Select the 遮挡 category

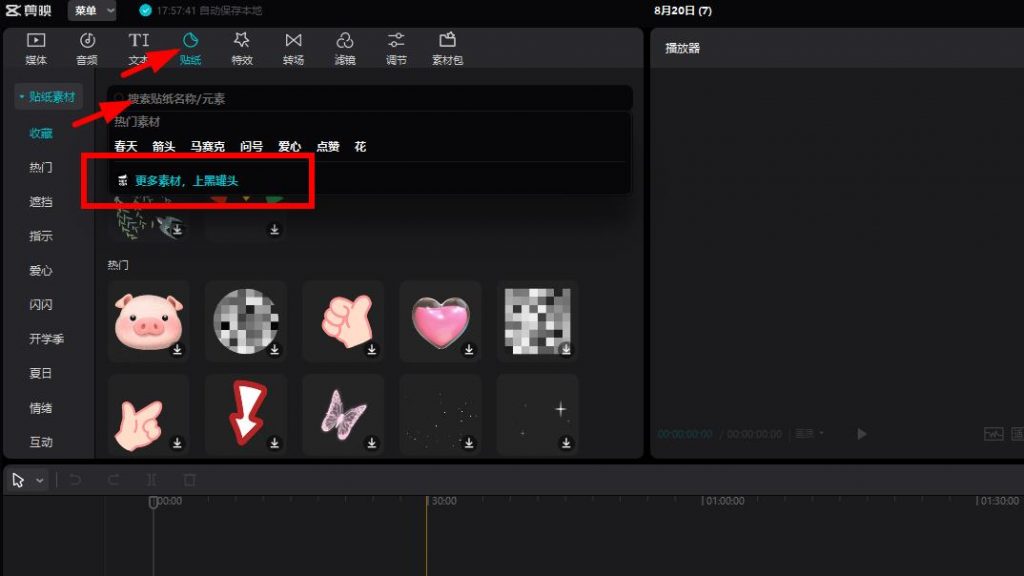click(40, 202)
